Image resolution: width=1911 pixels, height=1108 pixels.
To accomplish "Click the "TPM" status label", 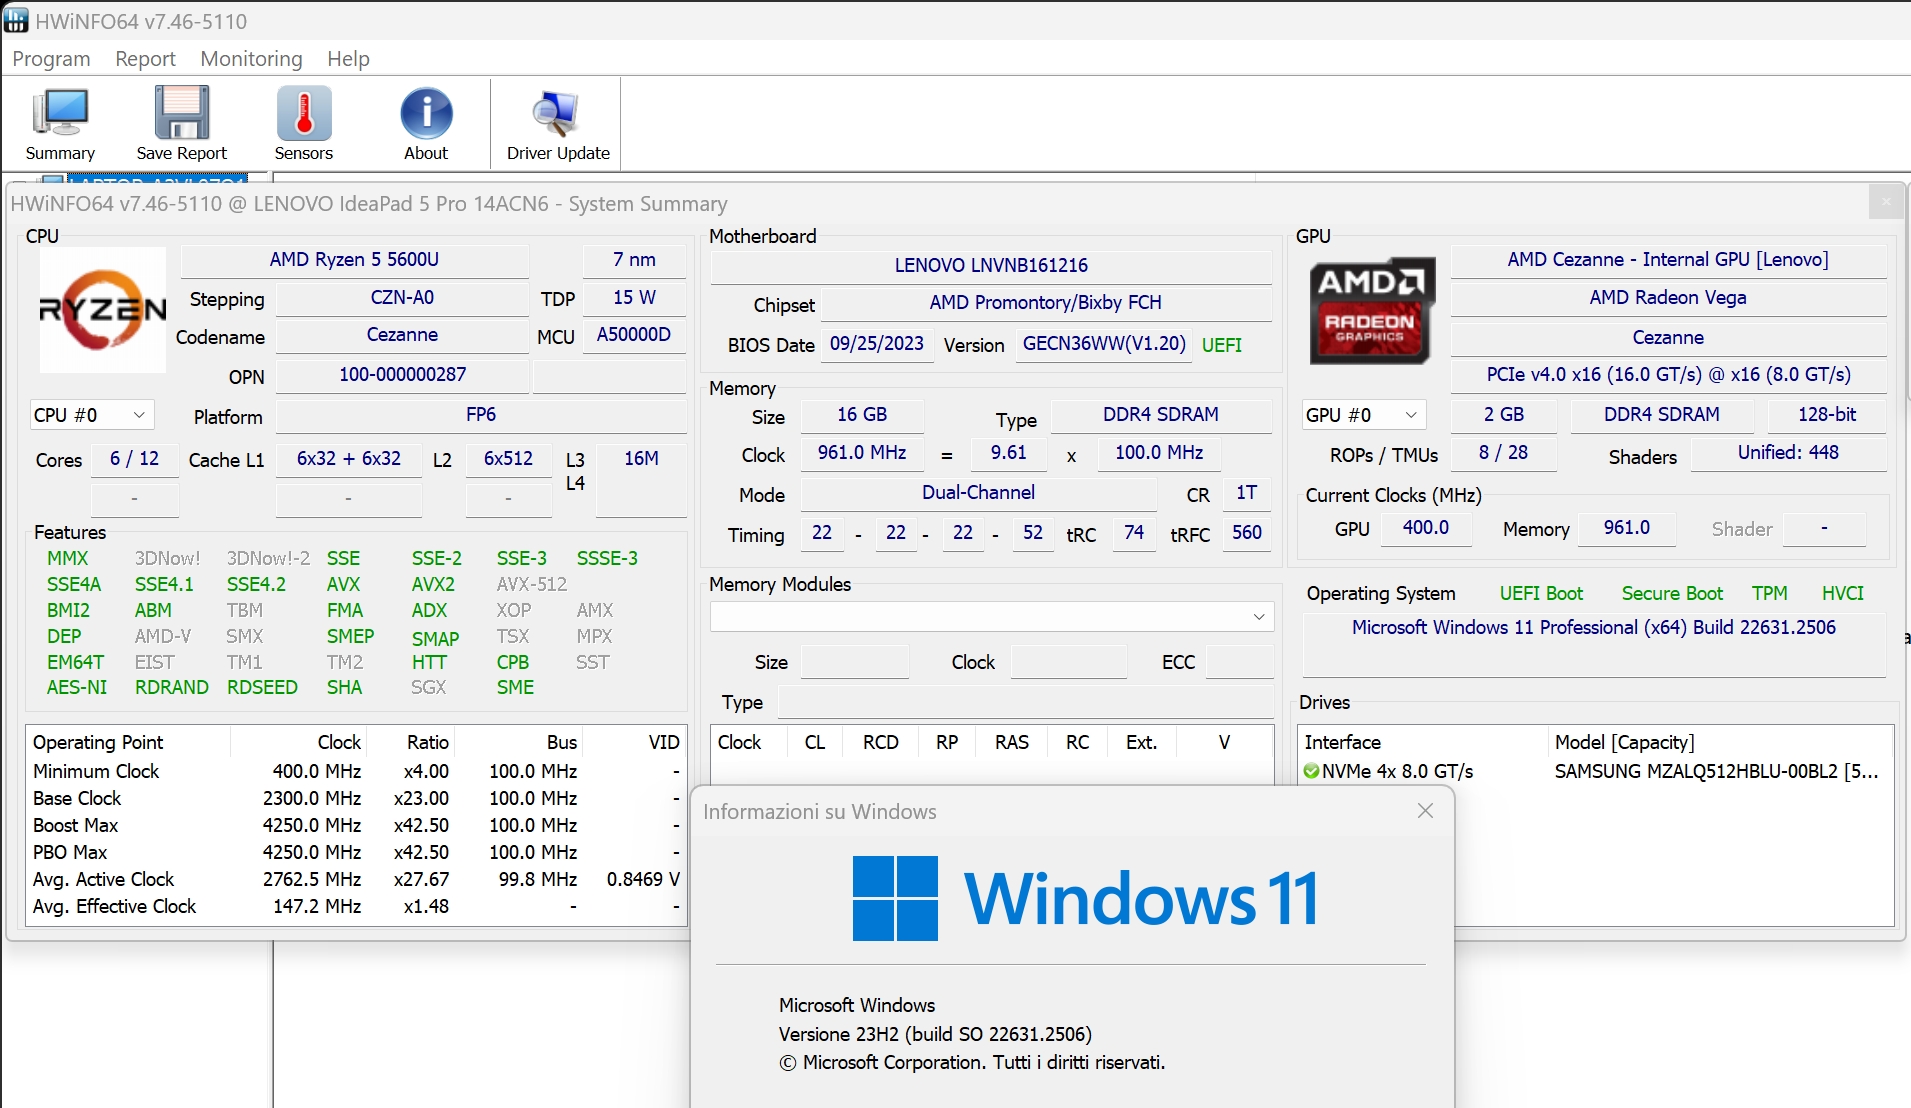I will click(1770, 594).
